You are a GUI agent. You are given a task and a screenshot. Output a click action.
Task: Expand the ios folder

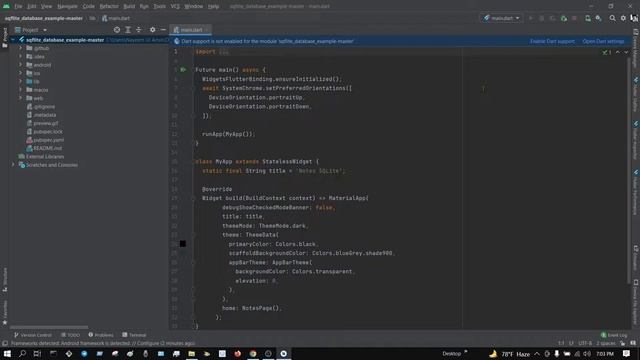click(20, 73)
